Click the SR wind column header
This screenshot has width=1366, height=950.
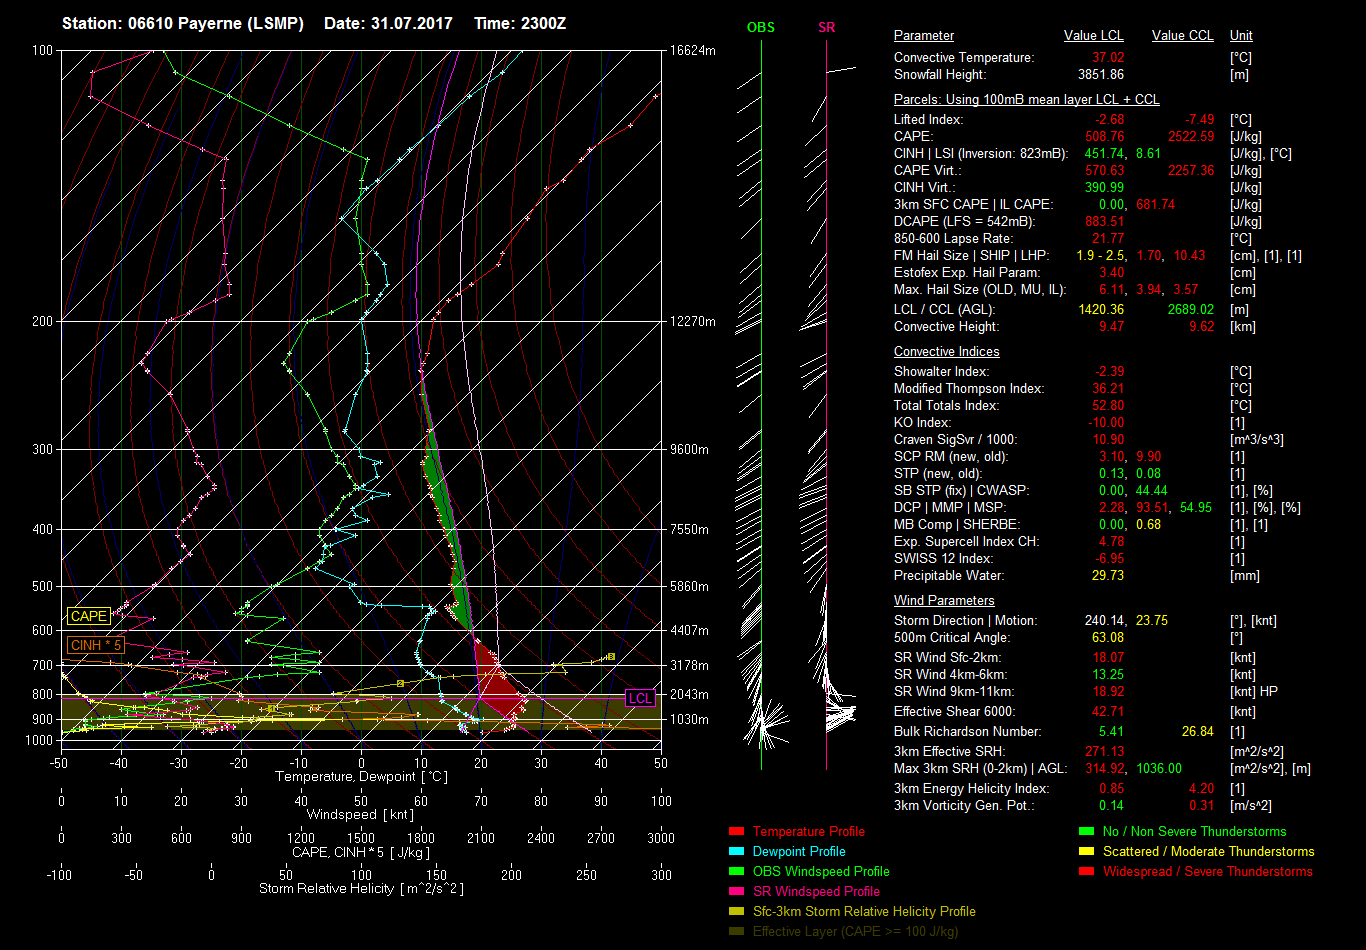[826, 28]
